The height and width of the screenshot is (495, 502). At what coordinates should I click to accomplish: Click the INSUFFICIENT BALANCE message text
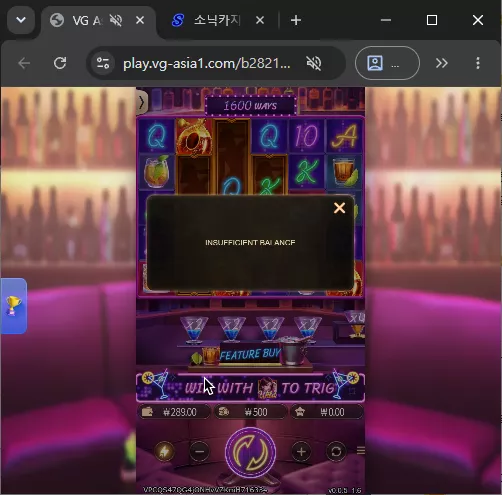click(250, 242)
